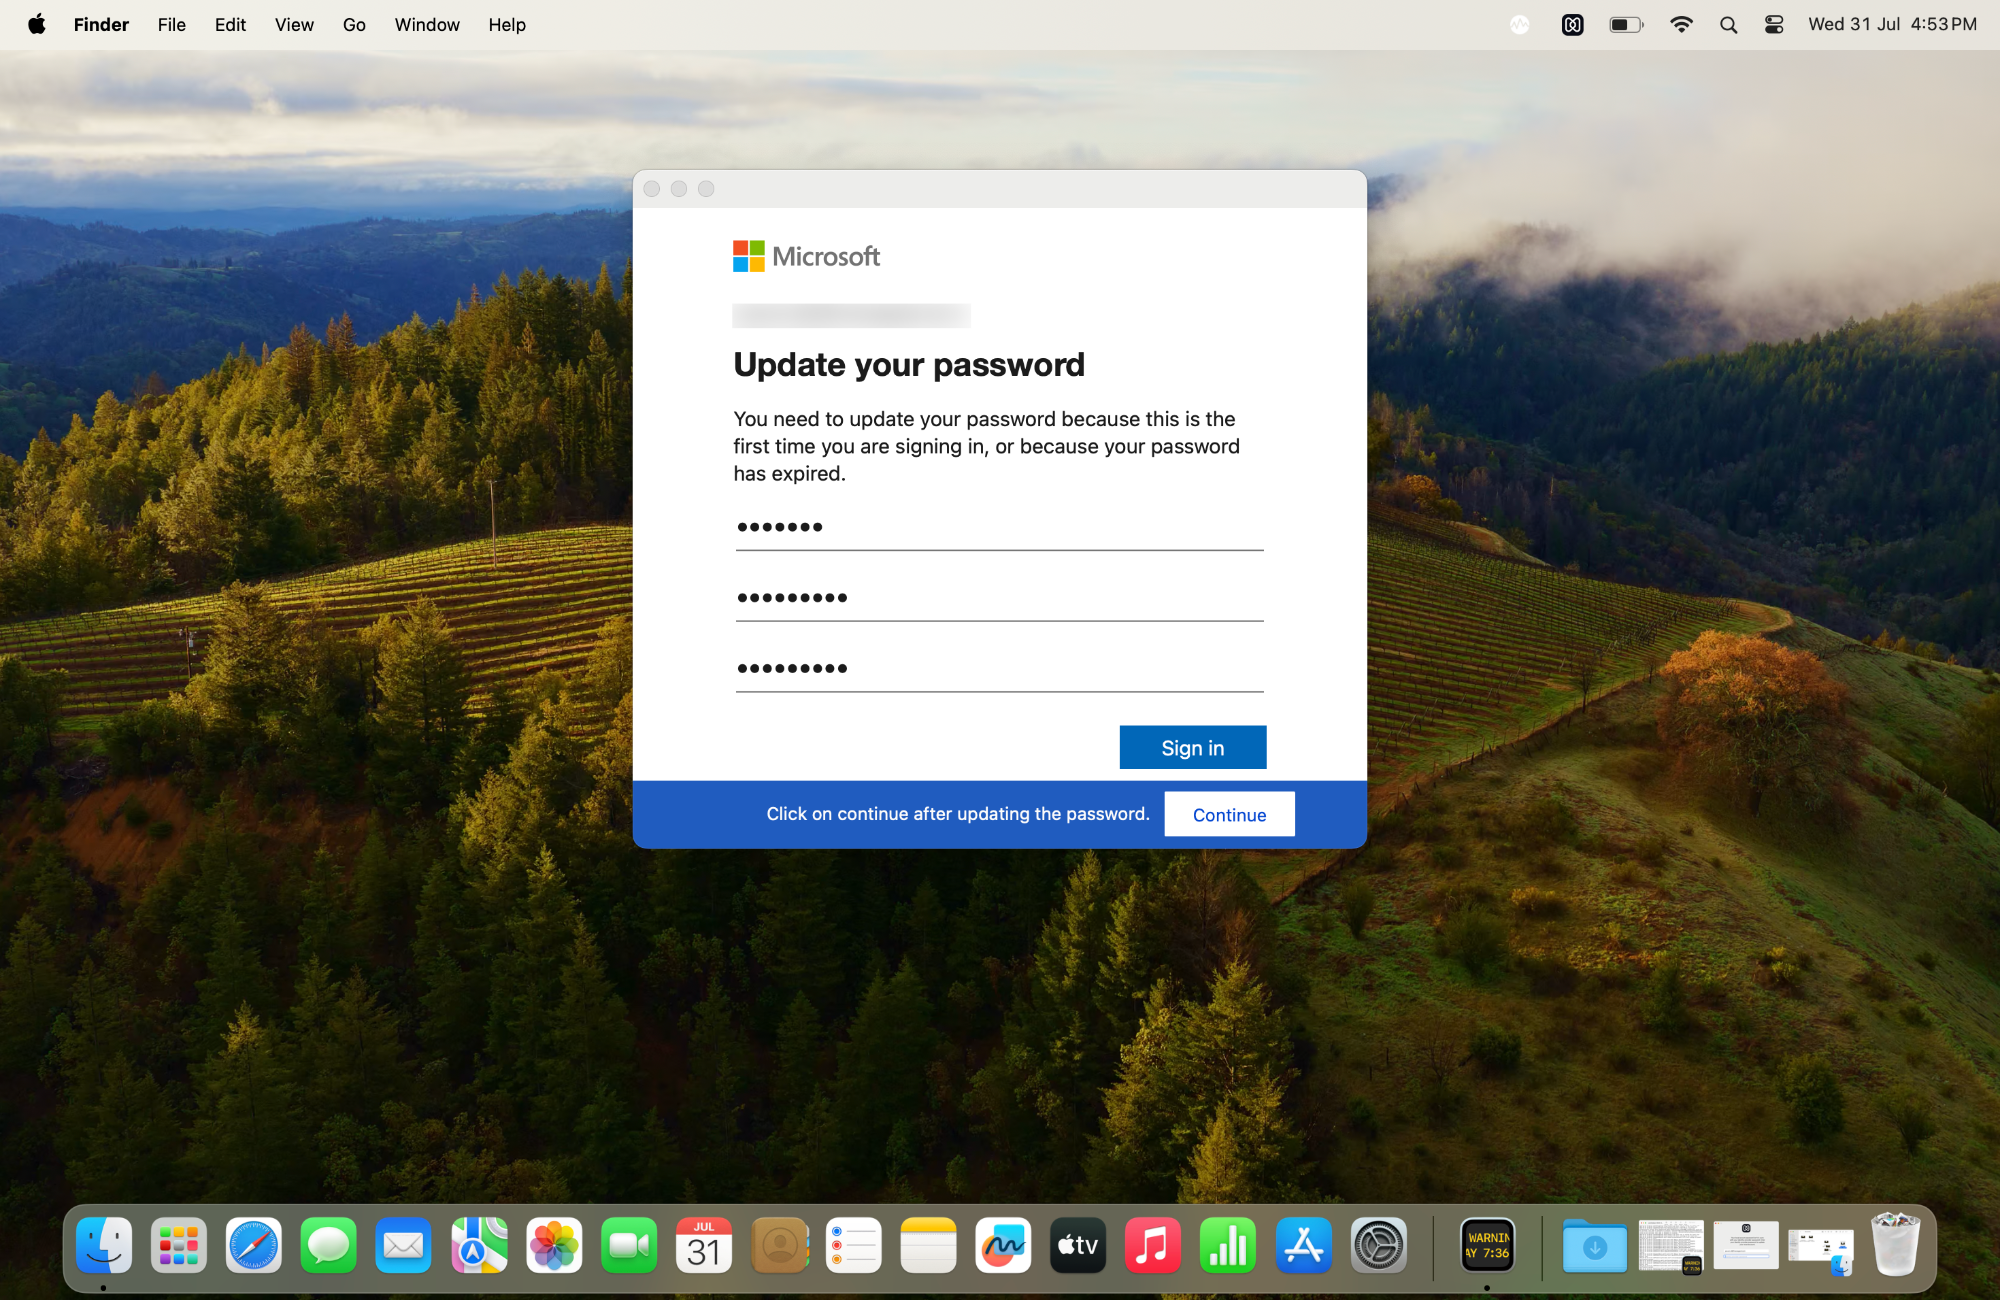Focus the first password field
The height and width of the screenshot is (1300, 2000).
pyautogui.click(x=1000, y=527)
